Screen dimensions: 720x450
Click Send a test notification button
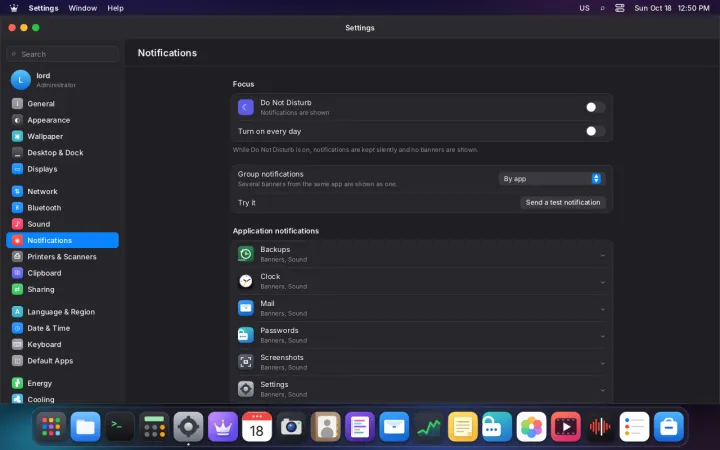point(562,202)
